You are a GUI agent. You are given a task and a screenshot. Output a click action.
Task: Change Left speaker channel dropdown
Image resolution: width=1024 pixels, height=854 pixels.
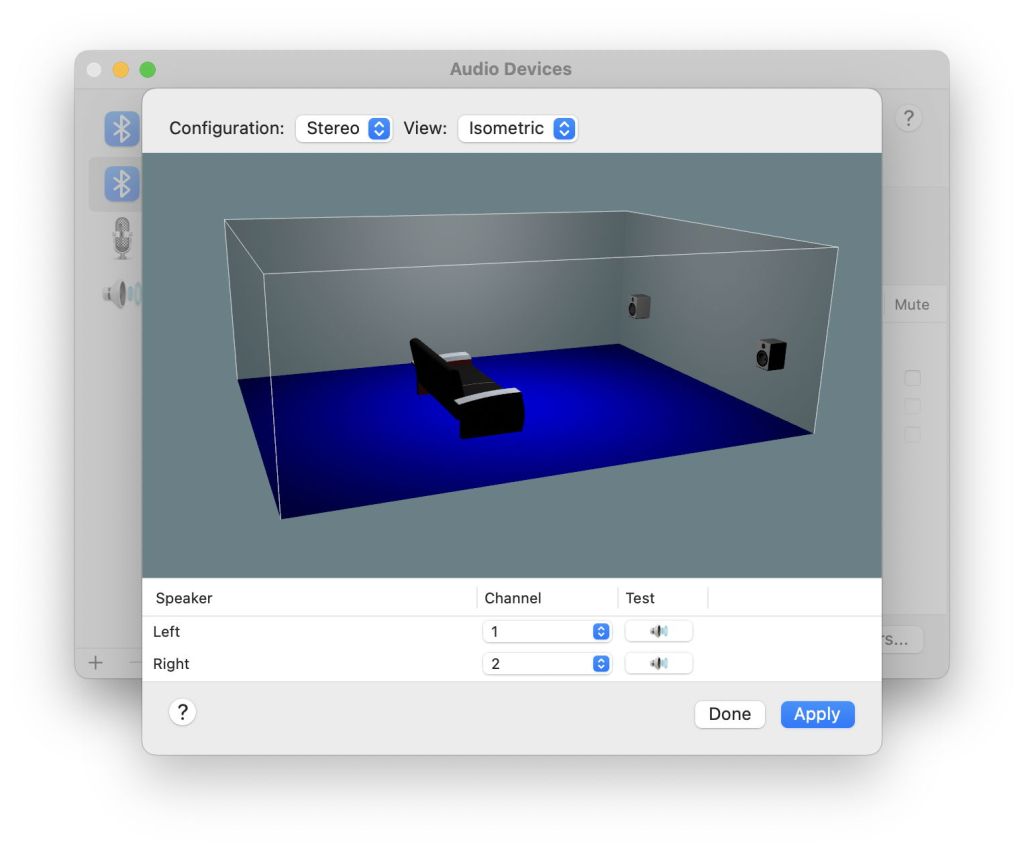click(546, 632)
